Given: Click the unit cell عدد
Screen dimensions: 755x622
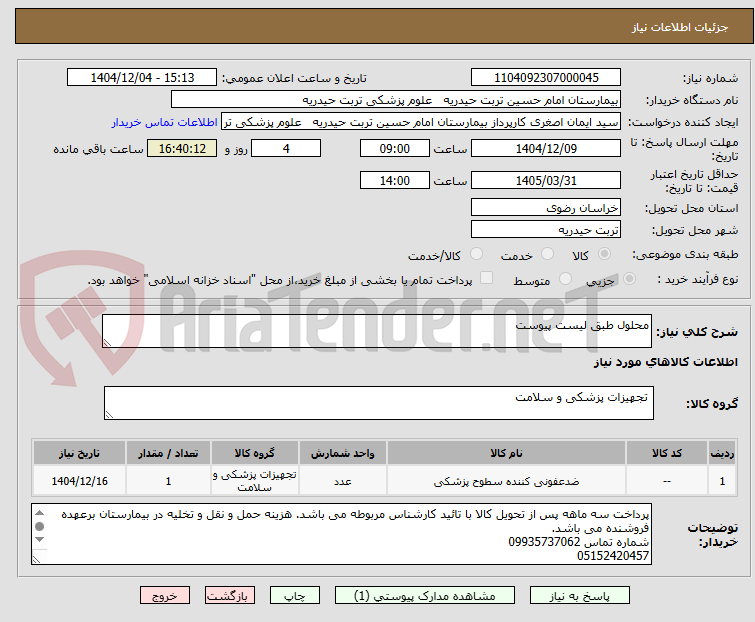Looking at the screenshot, I should click(342, 481).
